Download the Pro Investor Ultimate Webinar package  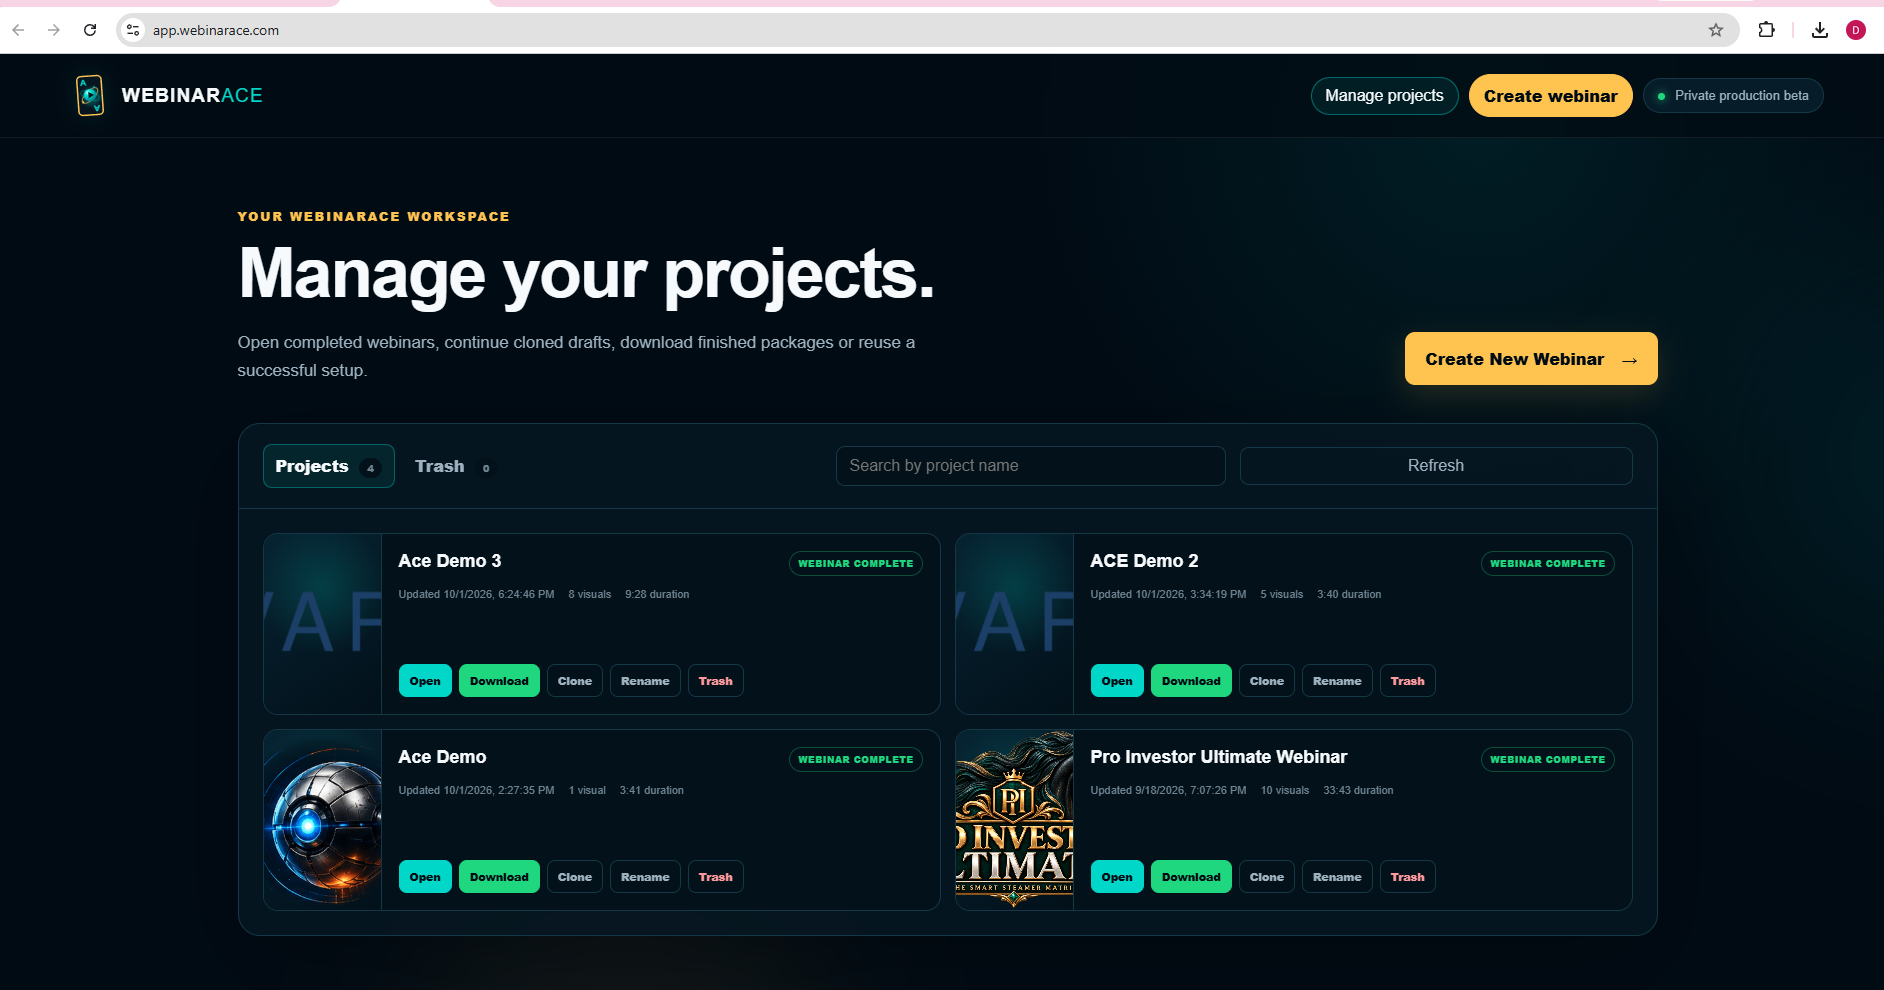[1191, 877]
